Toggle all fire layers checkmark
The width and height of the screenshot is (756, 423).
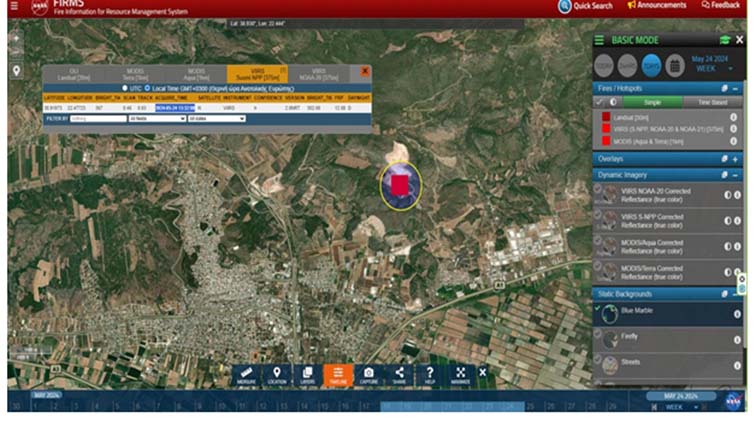point(599,102)
